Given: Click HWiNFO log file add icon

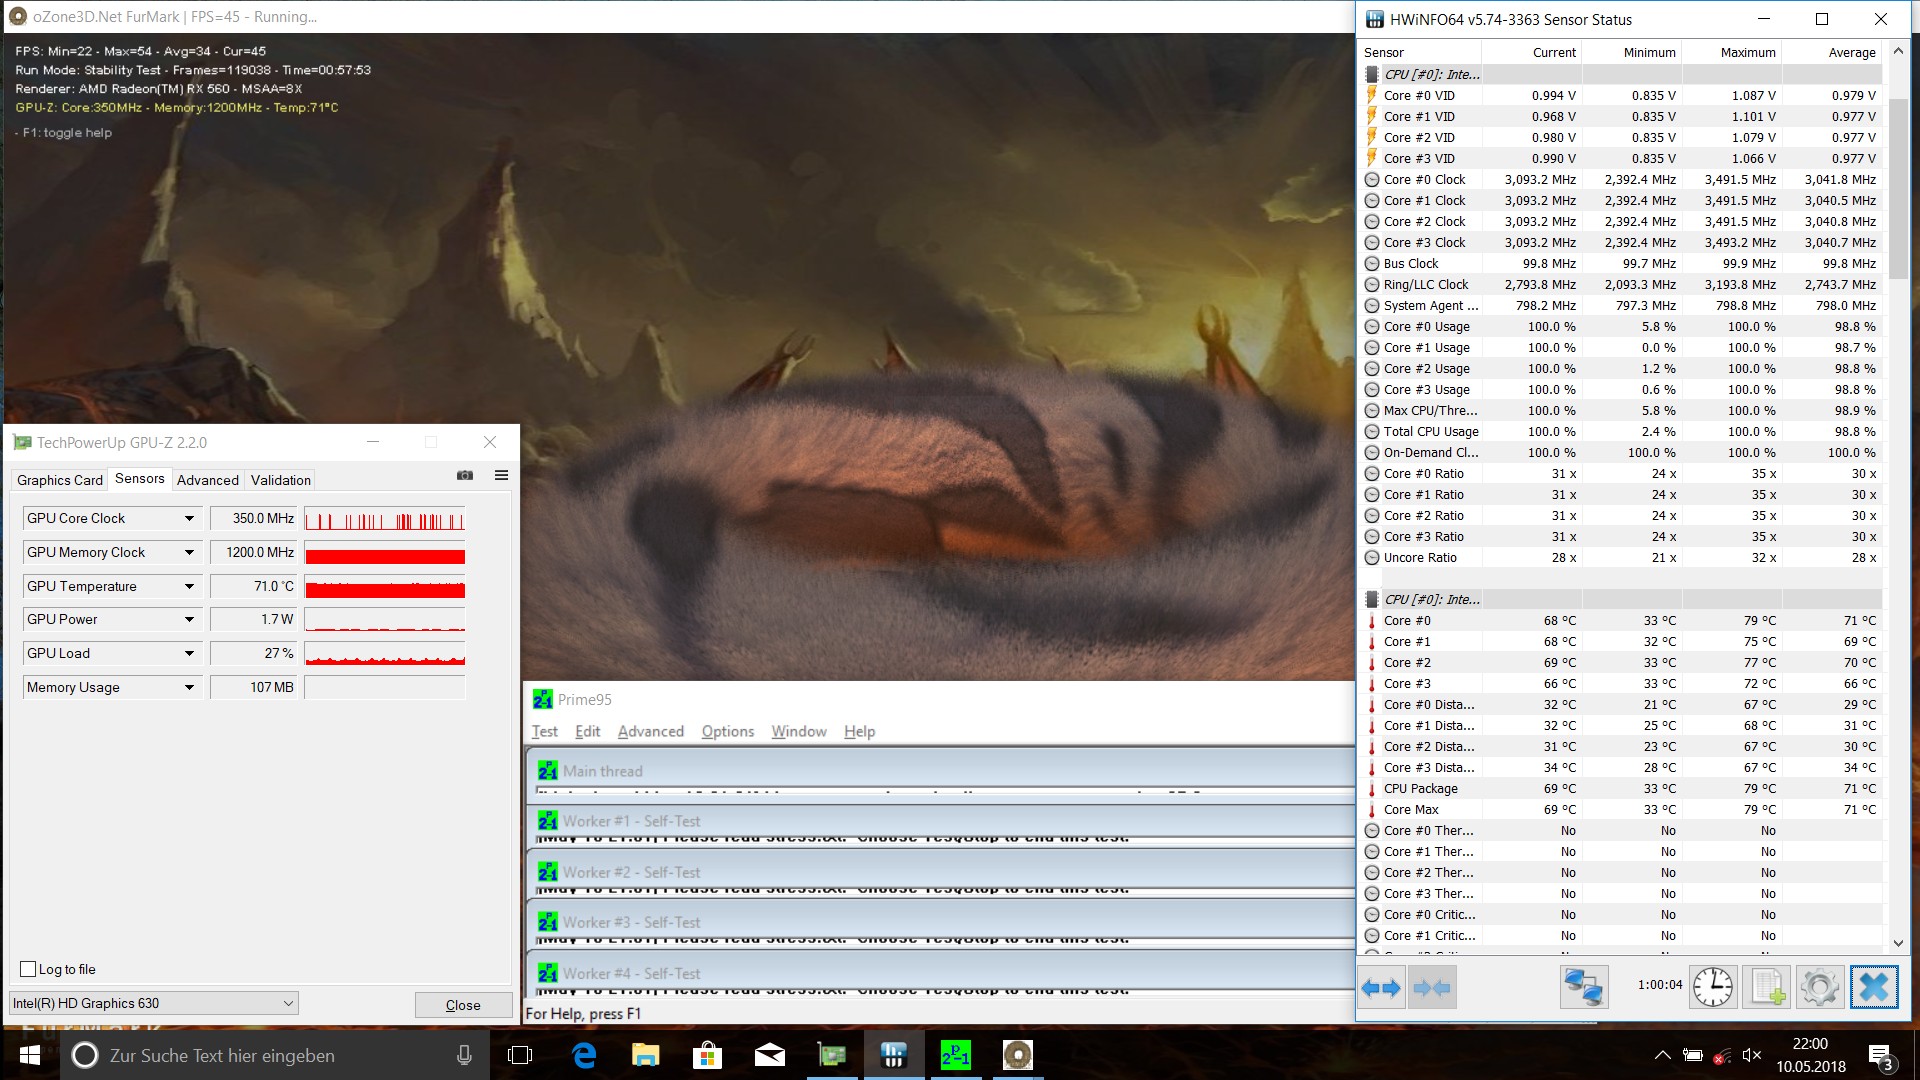Looking at the screenshot, I should 1766,987.
